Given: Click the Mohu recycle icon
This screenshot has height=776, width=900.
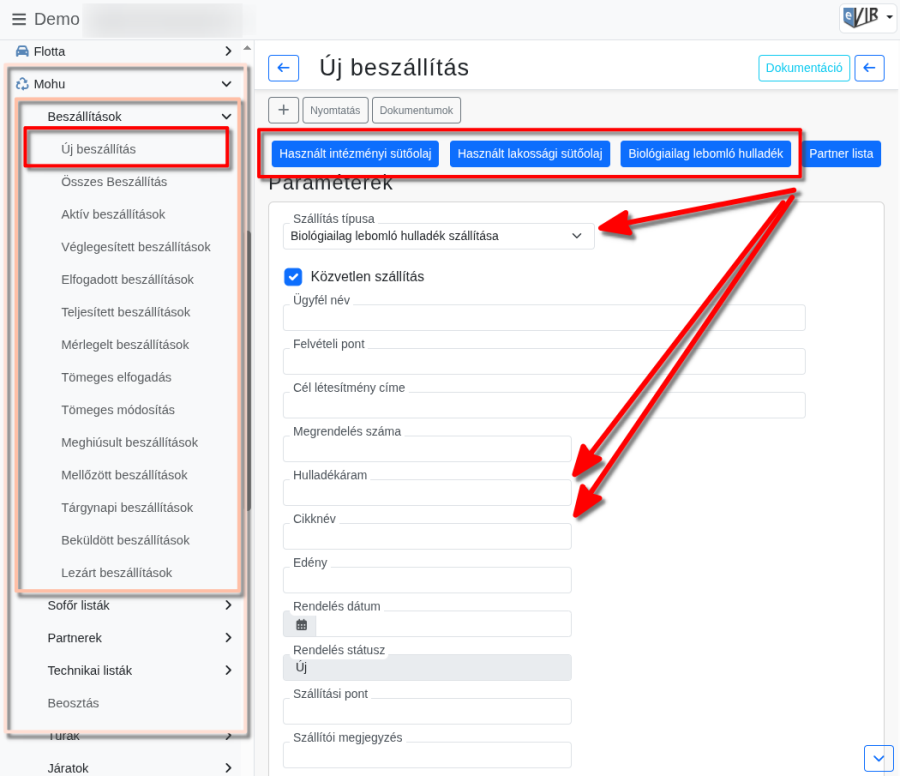Looking at the screenshot, I should (x=22, y=84).
